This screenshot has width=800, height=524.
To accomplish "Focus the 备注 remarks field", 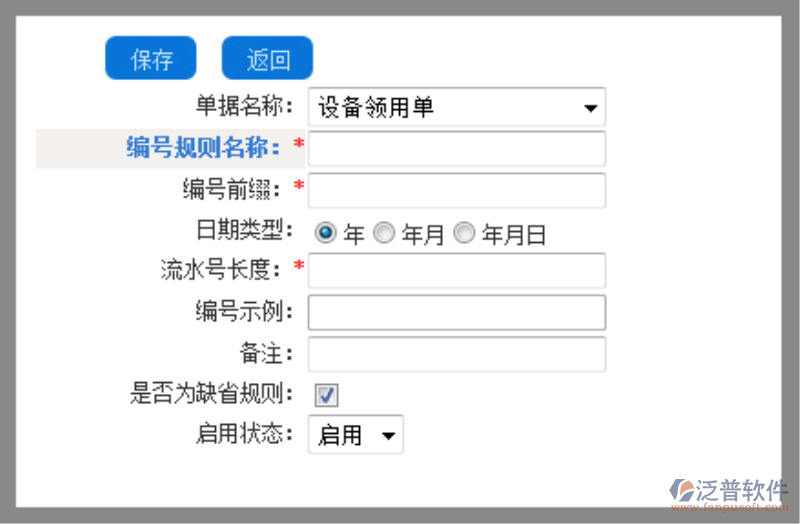I will tap(457, 354).
